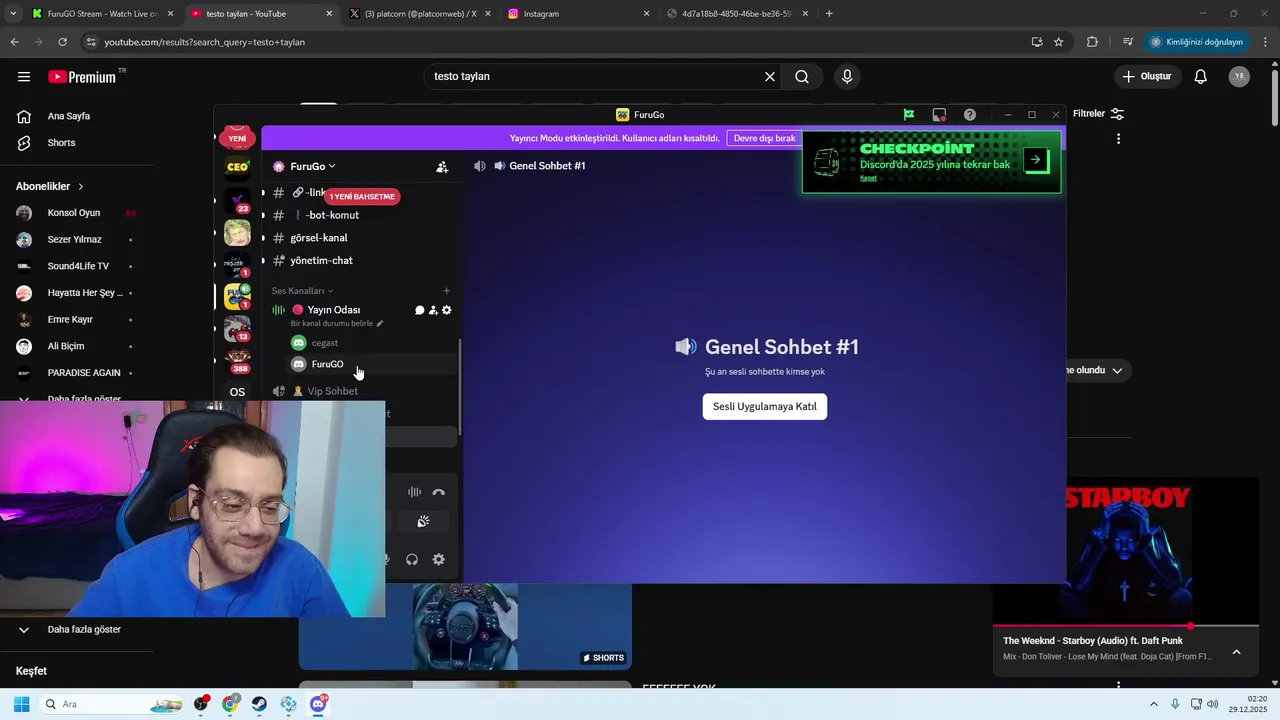This screenshot has width=1280, height=720.
Task: Seek on Starboy miniplayer progress bar
Action: [1125, 626]
